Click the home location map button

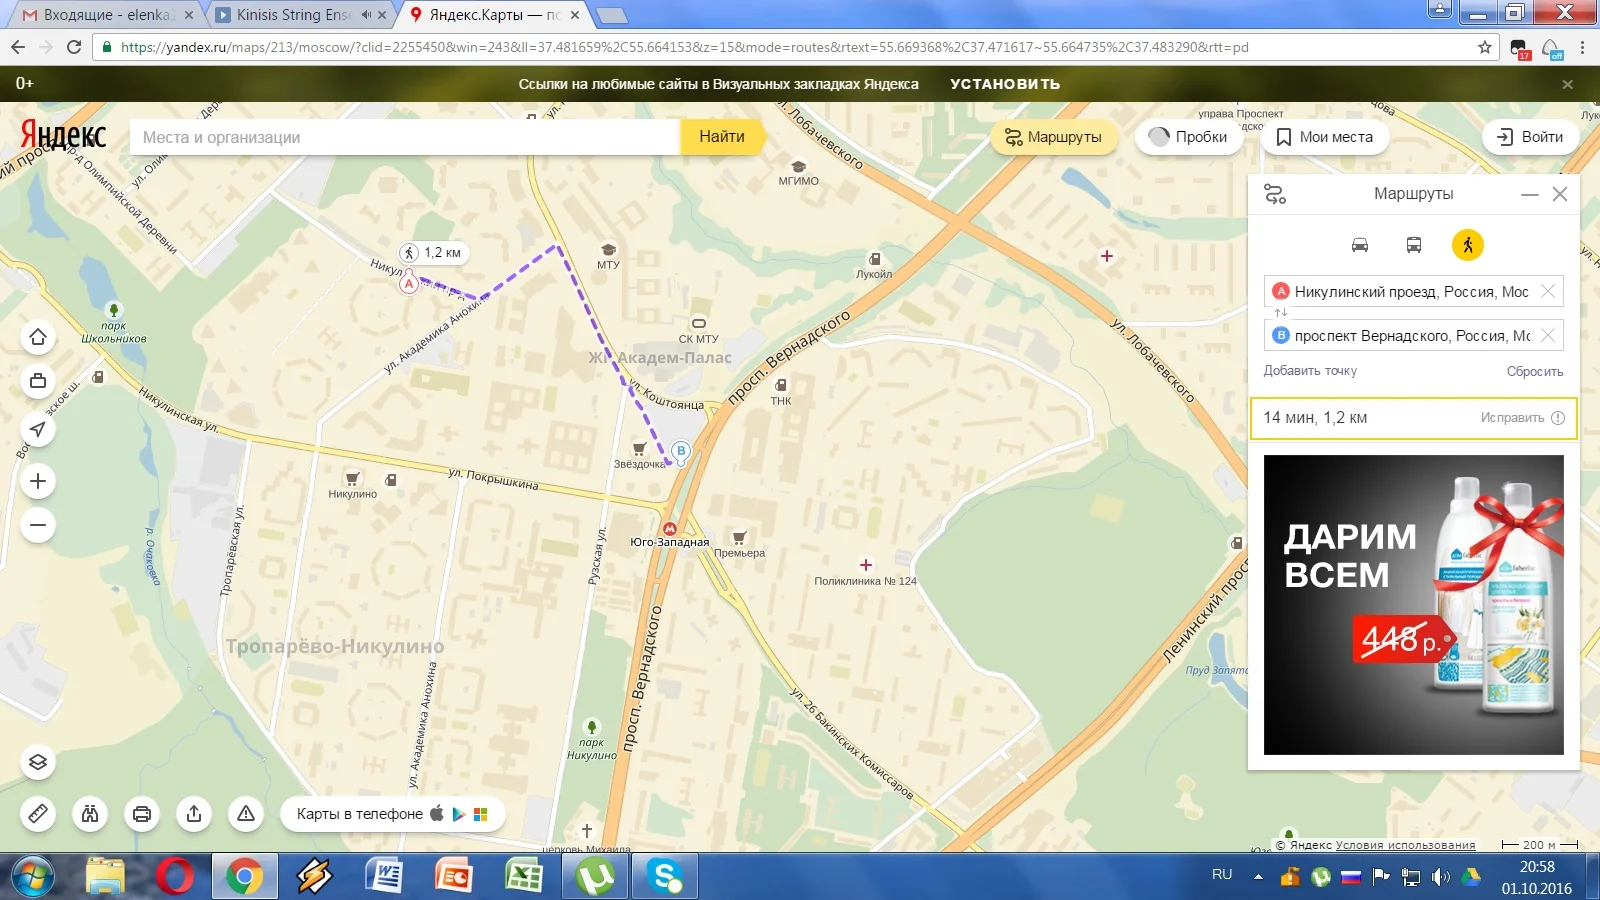(x=38, y=337)
